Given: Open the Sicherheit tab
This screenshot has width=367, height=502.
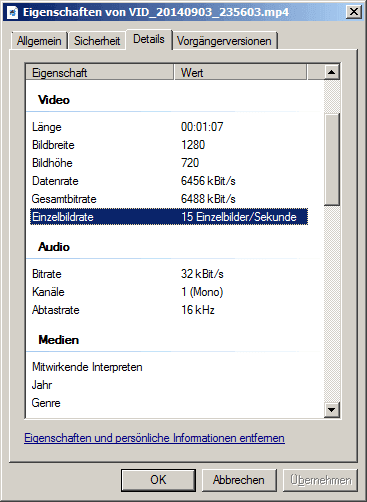Looking at the screenshot, I should 97,41.
